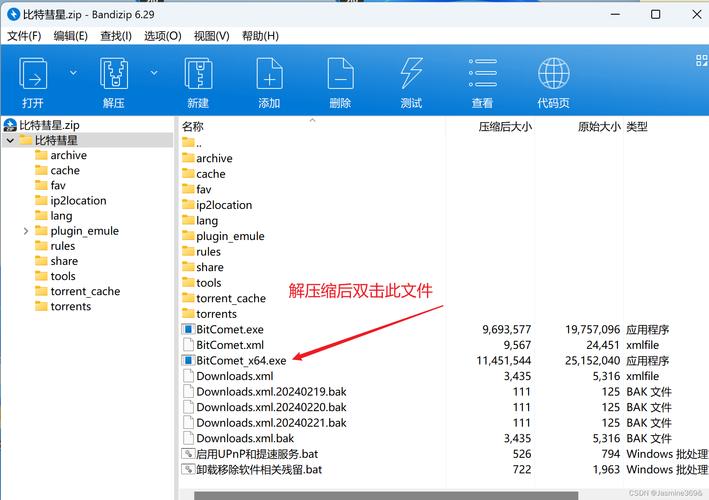This screenshot has width=709, height=500.
Task: Select ip2location folder in left tree
Action: pos(79,201)
